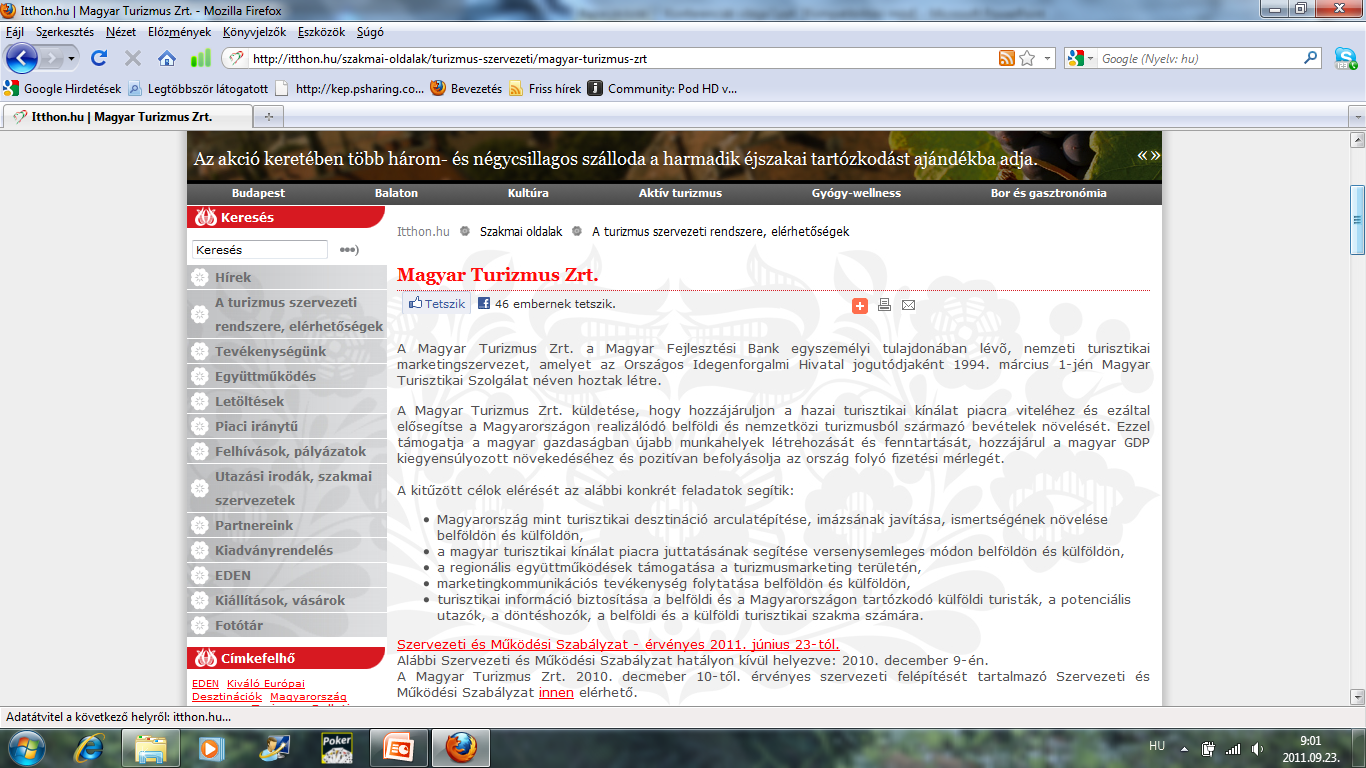Open the media player taskbar icon
This screenshot has width=1366, height=768.
click(212, 747)
